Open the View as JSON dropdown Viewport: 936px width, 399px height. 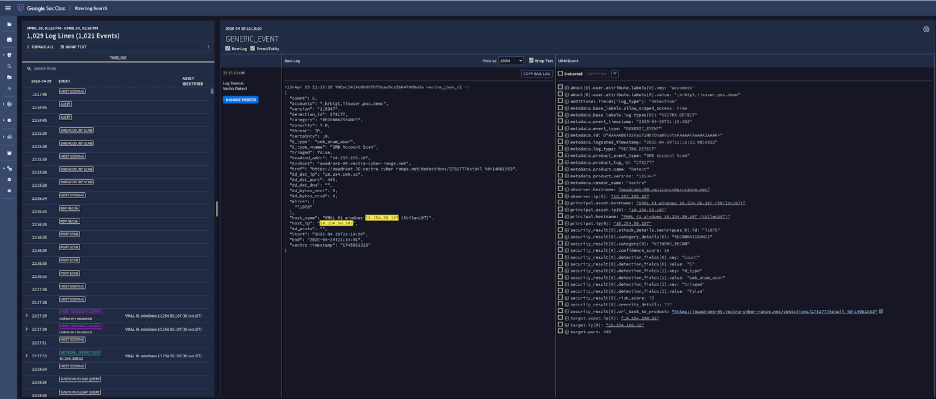pyautogui.click(x=512, y=60)
